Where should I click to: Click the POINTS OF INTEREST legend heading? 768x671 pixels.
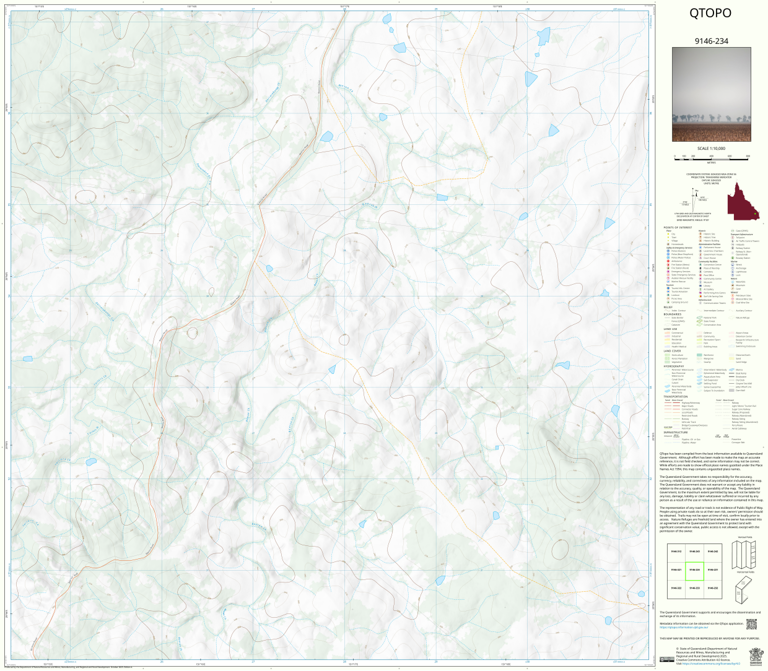tap(678, 228)
